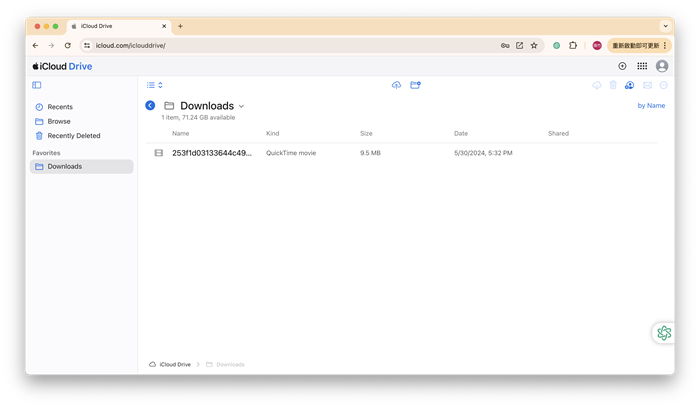Go to iCloud Drive in breadcrumb path

coord(170,364)
